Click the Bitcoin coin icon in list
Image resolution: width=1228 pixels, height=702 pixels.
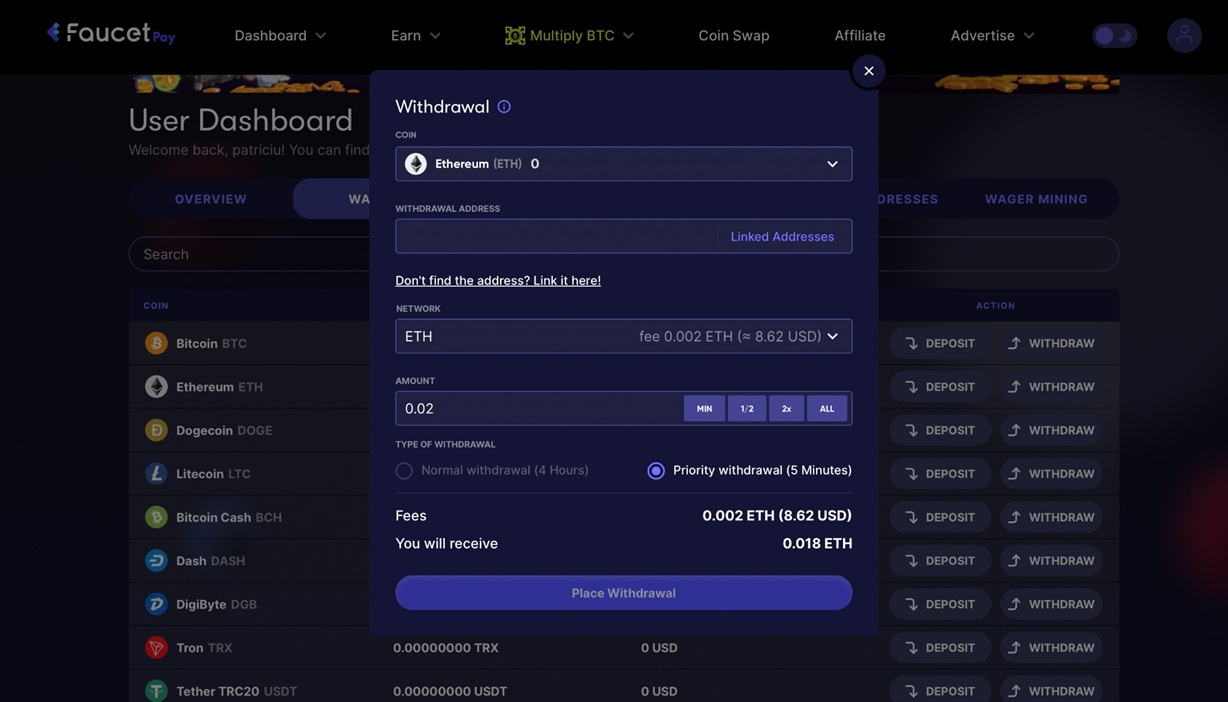pos(156,343)
